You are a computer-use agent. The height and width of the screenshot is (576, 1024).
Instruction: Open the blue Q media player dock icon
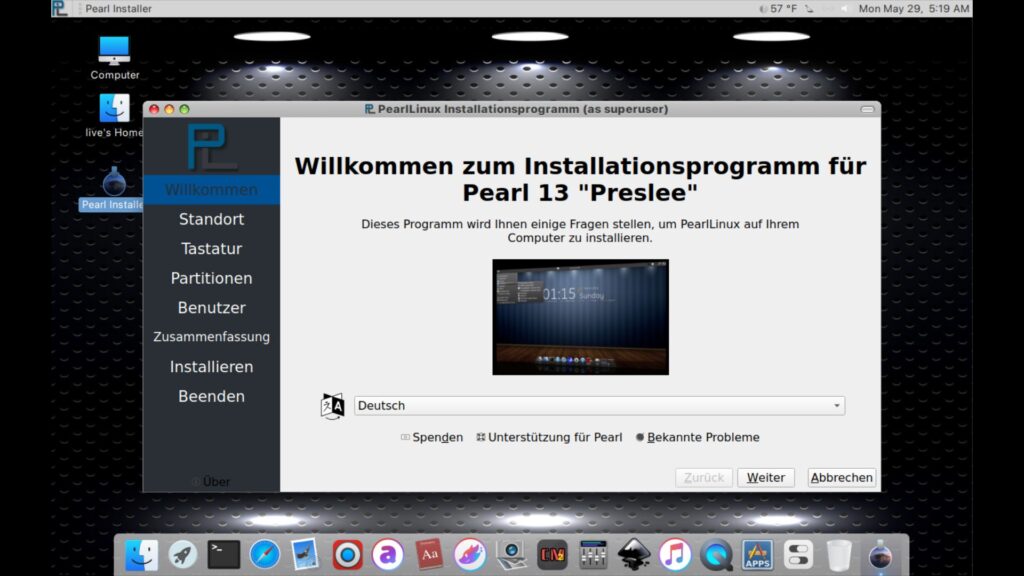[716, 555]
